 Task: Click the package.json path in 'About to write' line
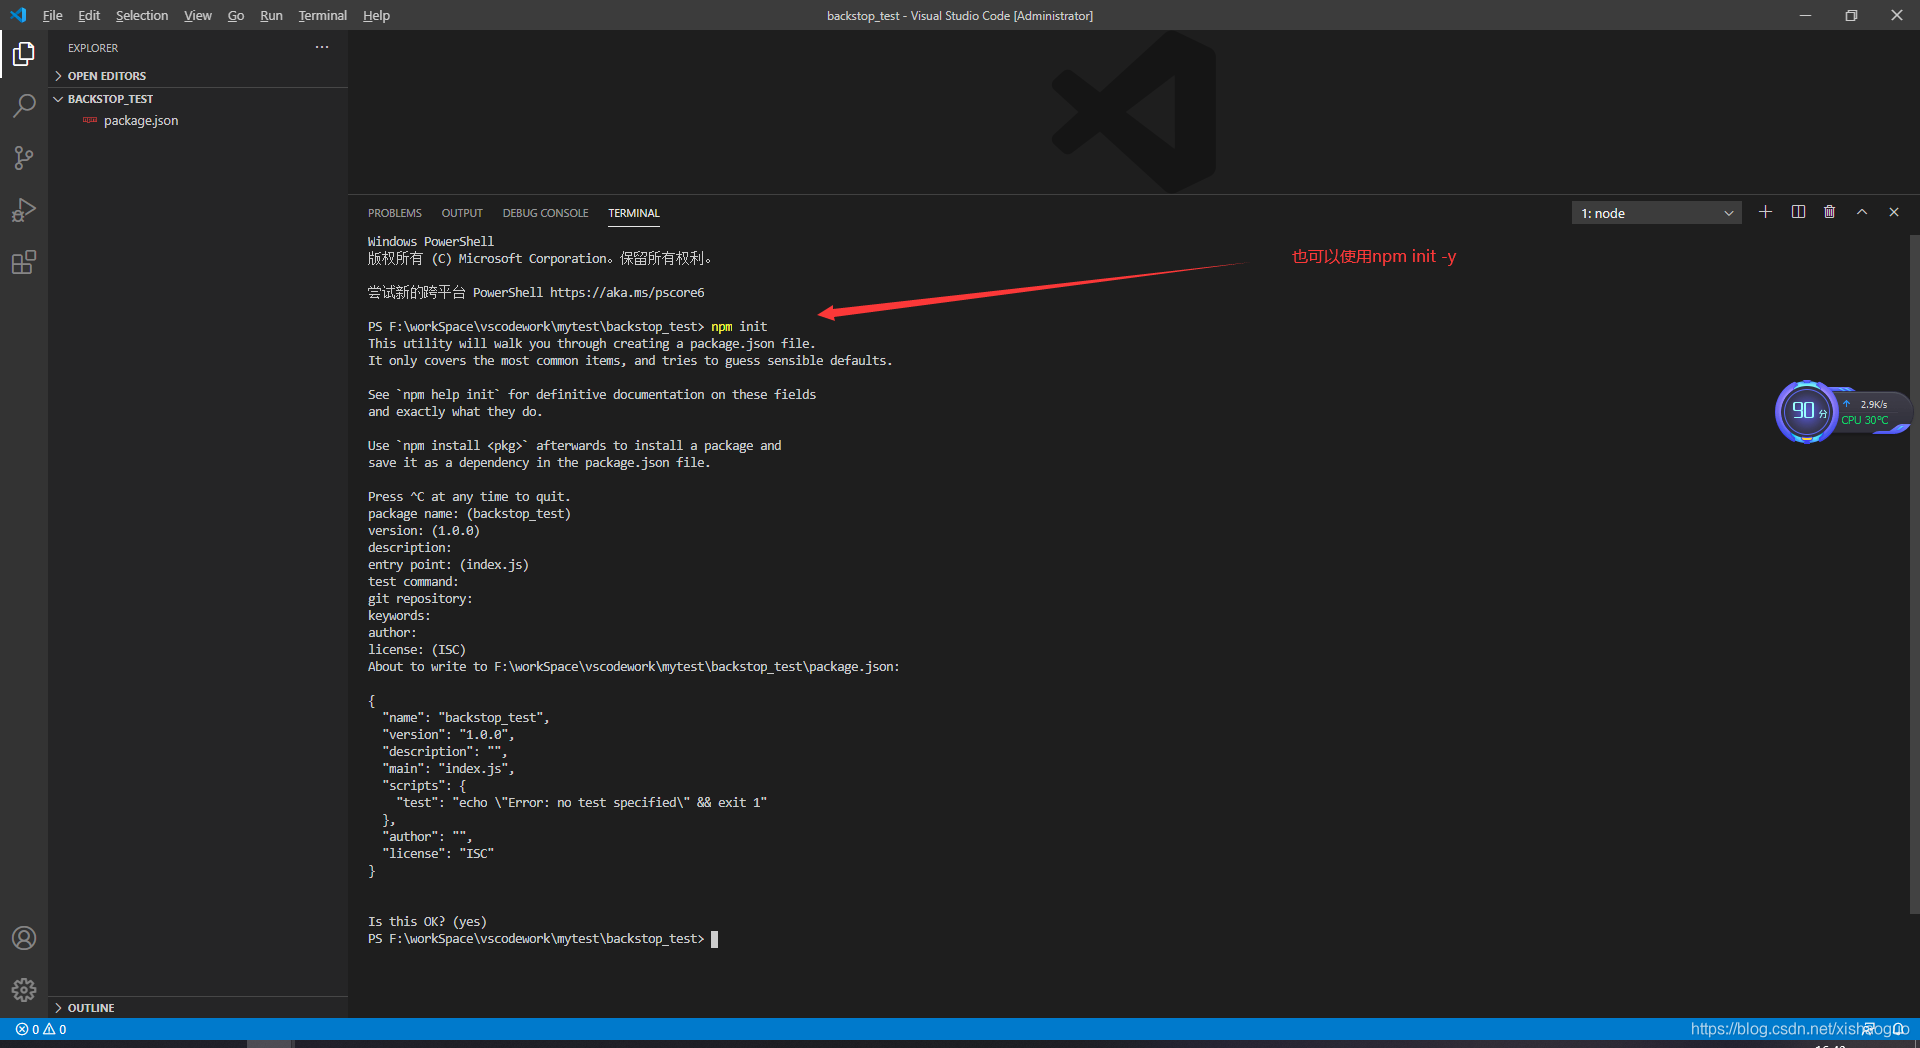tap(695, 667)
